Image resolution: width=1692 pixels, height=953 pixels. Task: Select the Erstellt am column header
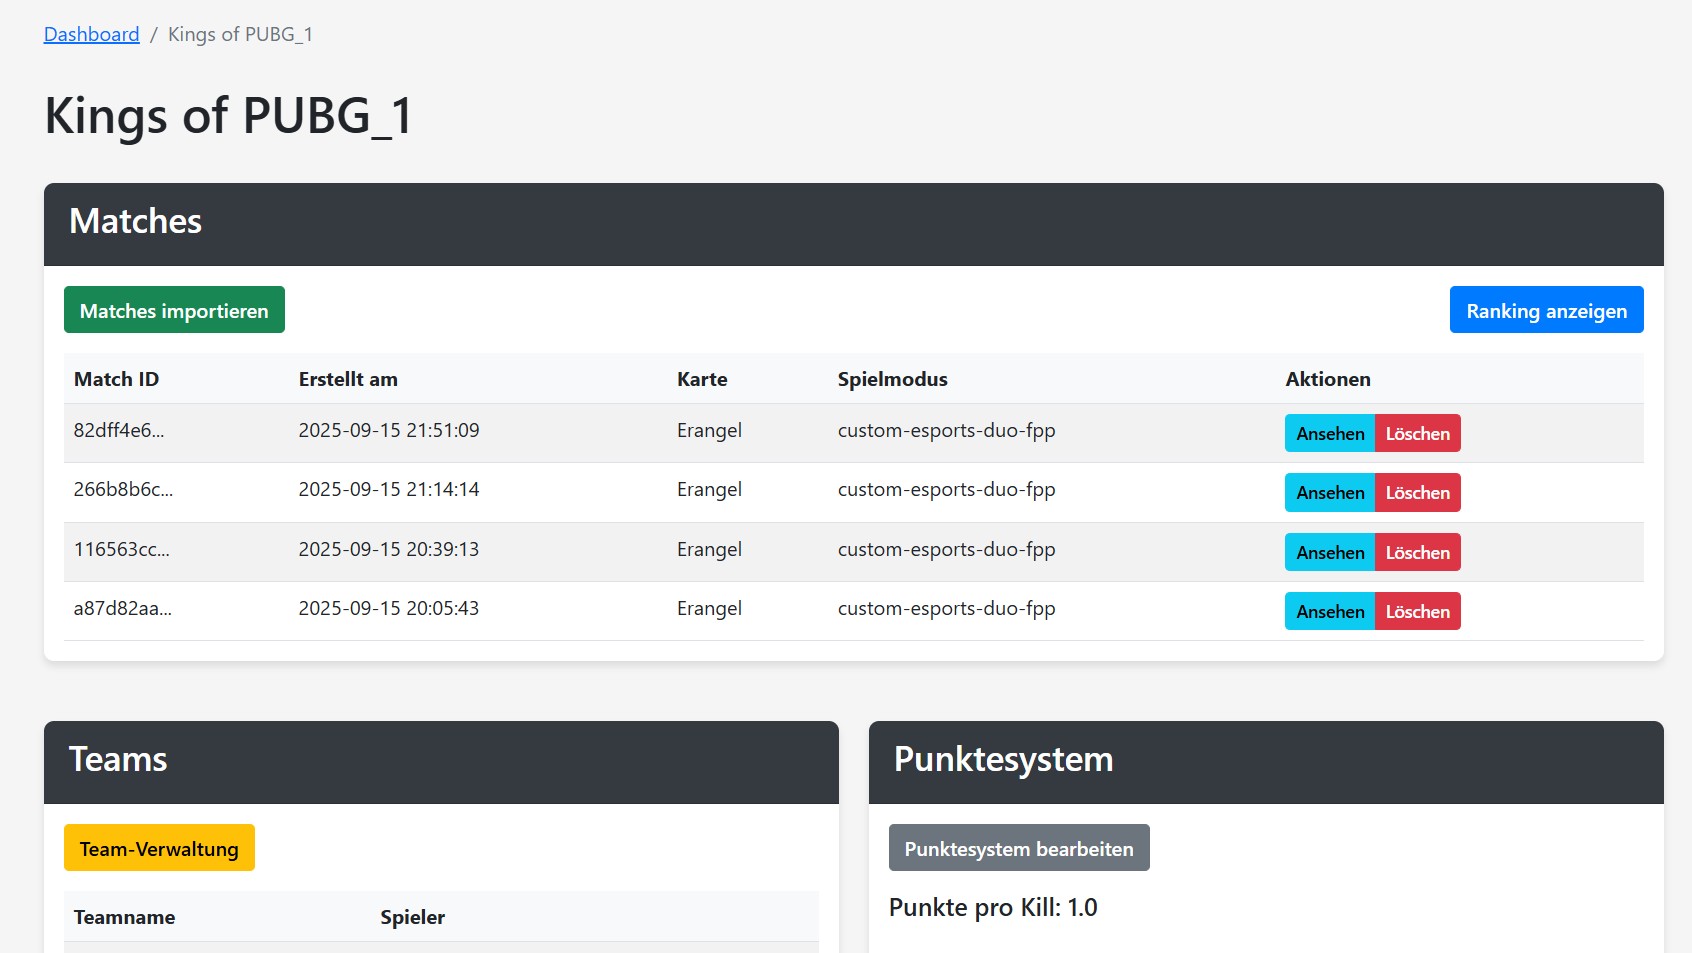[348, 379]
